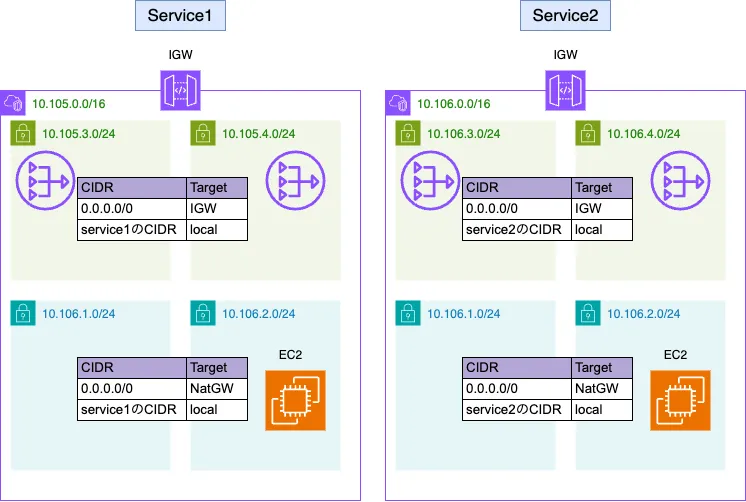
Task: Select Service2 private subnet 10.106.1.0/24 lock icon
Action: [x=408, y=313]
